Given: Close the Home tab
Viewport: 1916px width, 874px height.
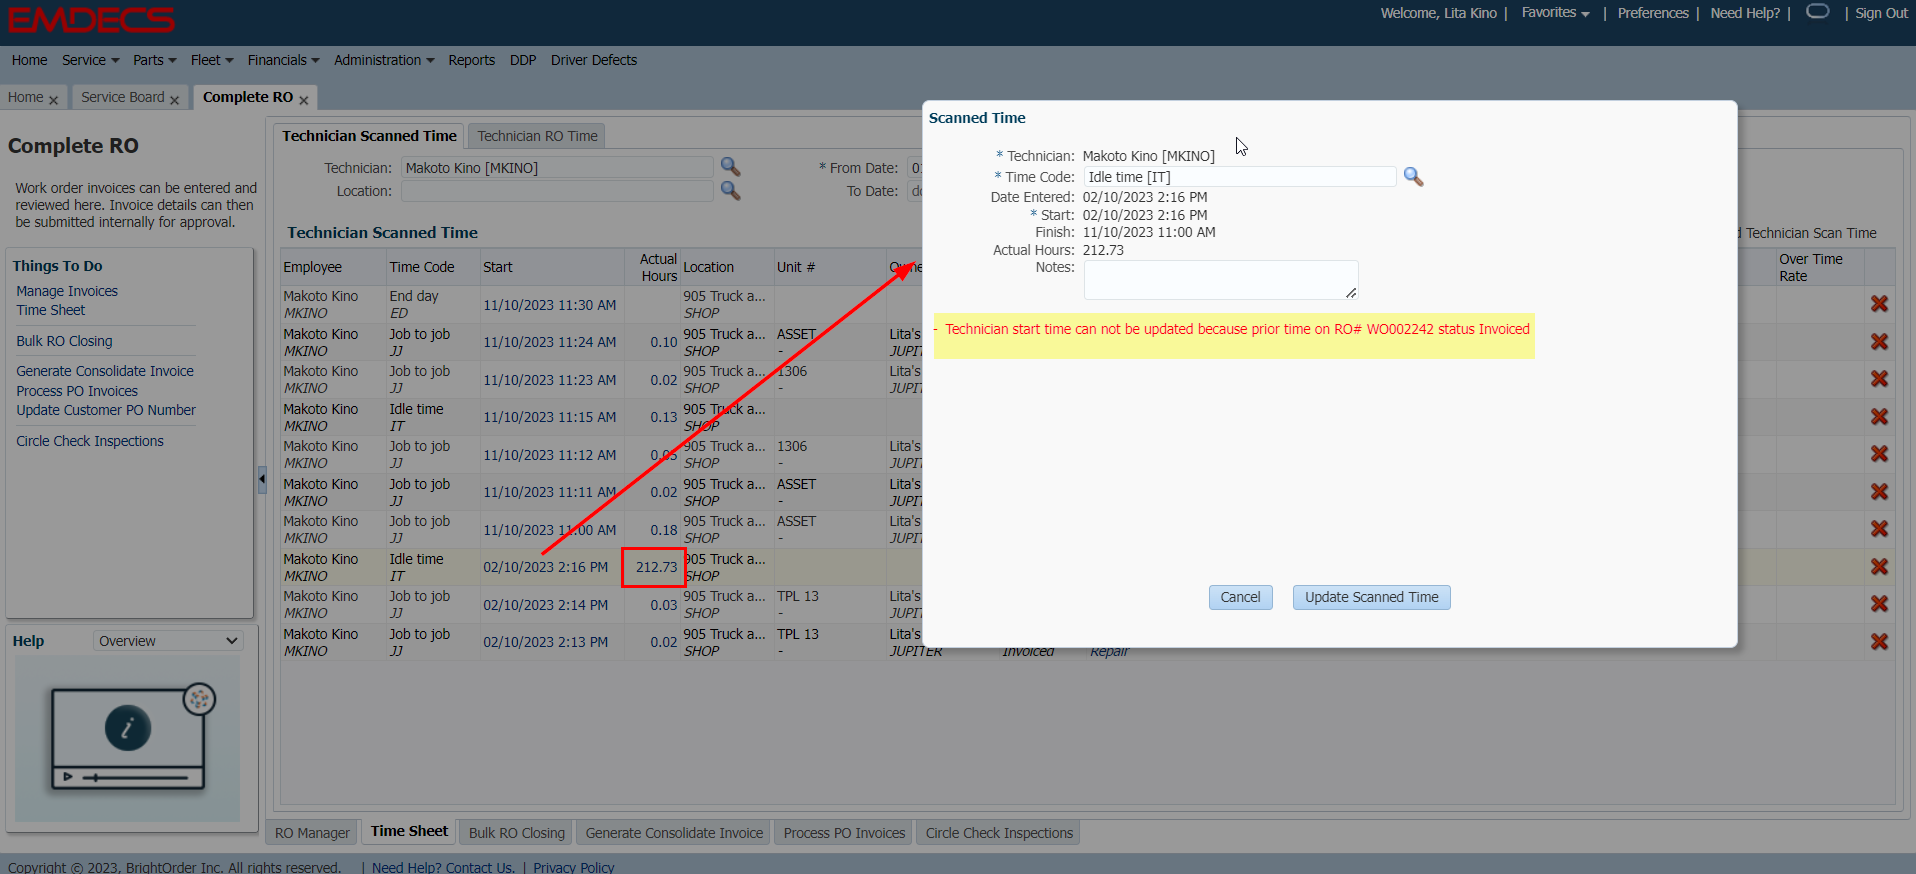Looking at the screenshot, I should coord(53,100).
